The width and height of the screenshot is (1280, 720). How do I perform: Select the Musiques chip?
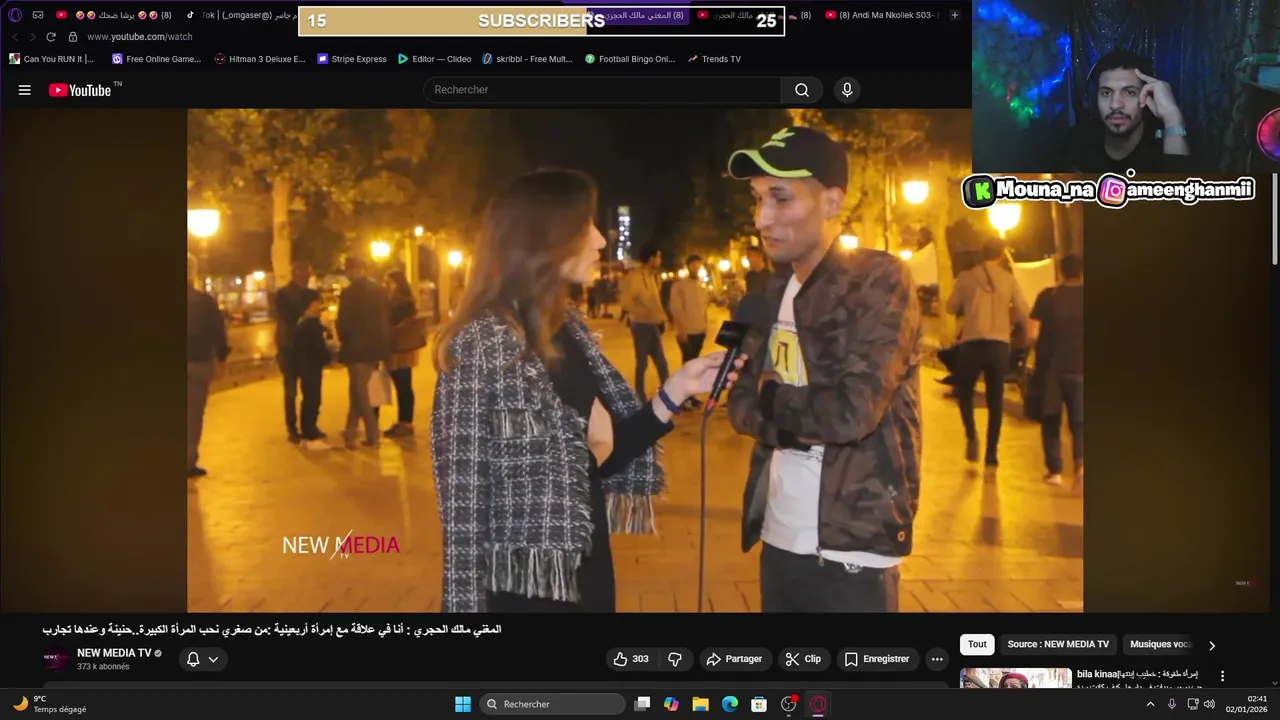coord(1160,644)
